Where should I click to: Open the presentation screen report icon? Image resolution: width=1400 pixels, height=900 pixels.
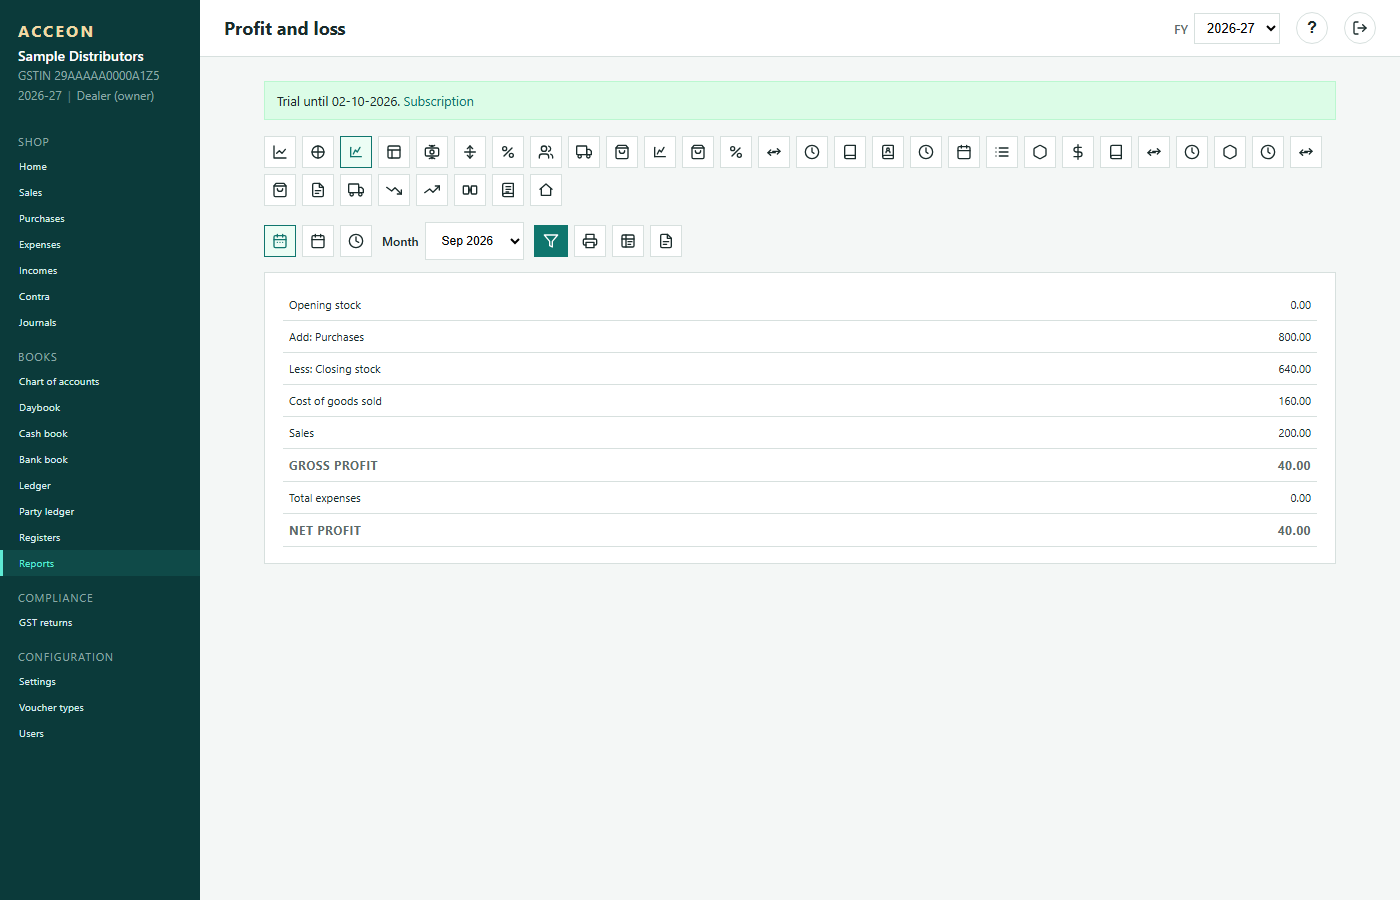pos(432,152)
